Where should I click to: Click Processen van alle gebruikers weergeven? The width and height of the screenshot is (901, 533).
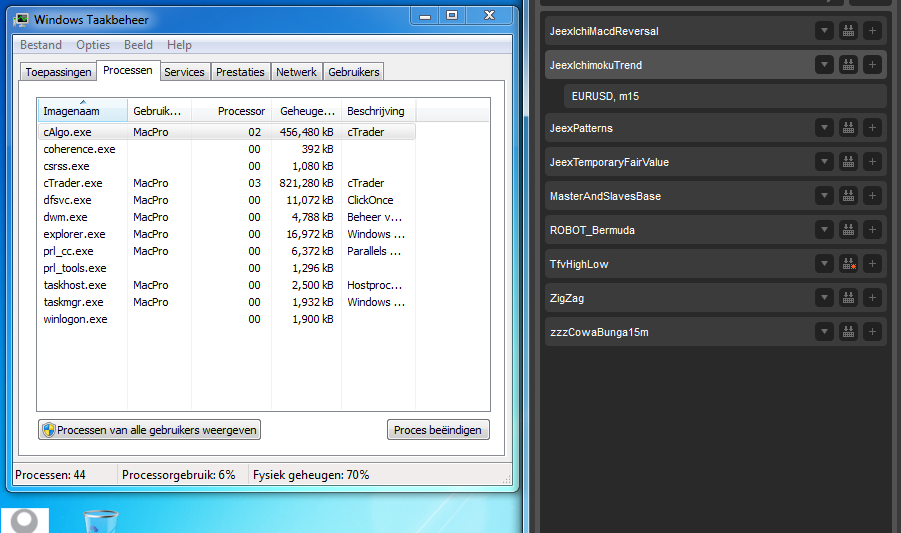[149, 430]
